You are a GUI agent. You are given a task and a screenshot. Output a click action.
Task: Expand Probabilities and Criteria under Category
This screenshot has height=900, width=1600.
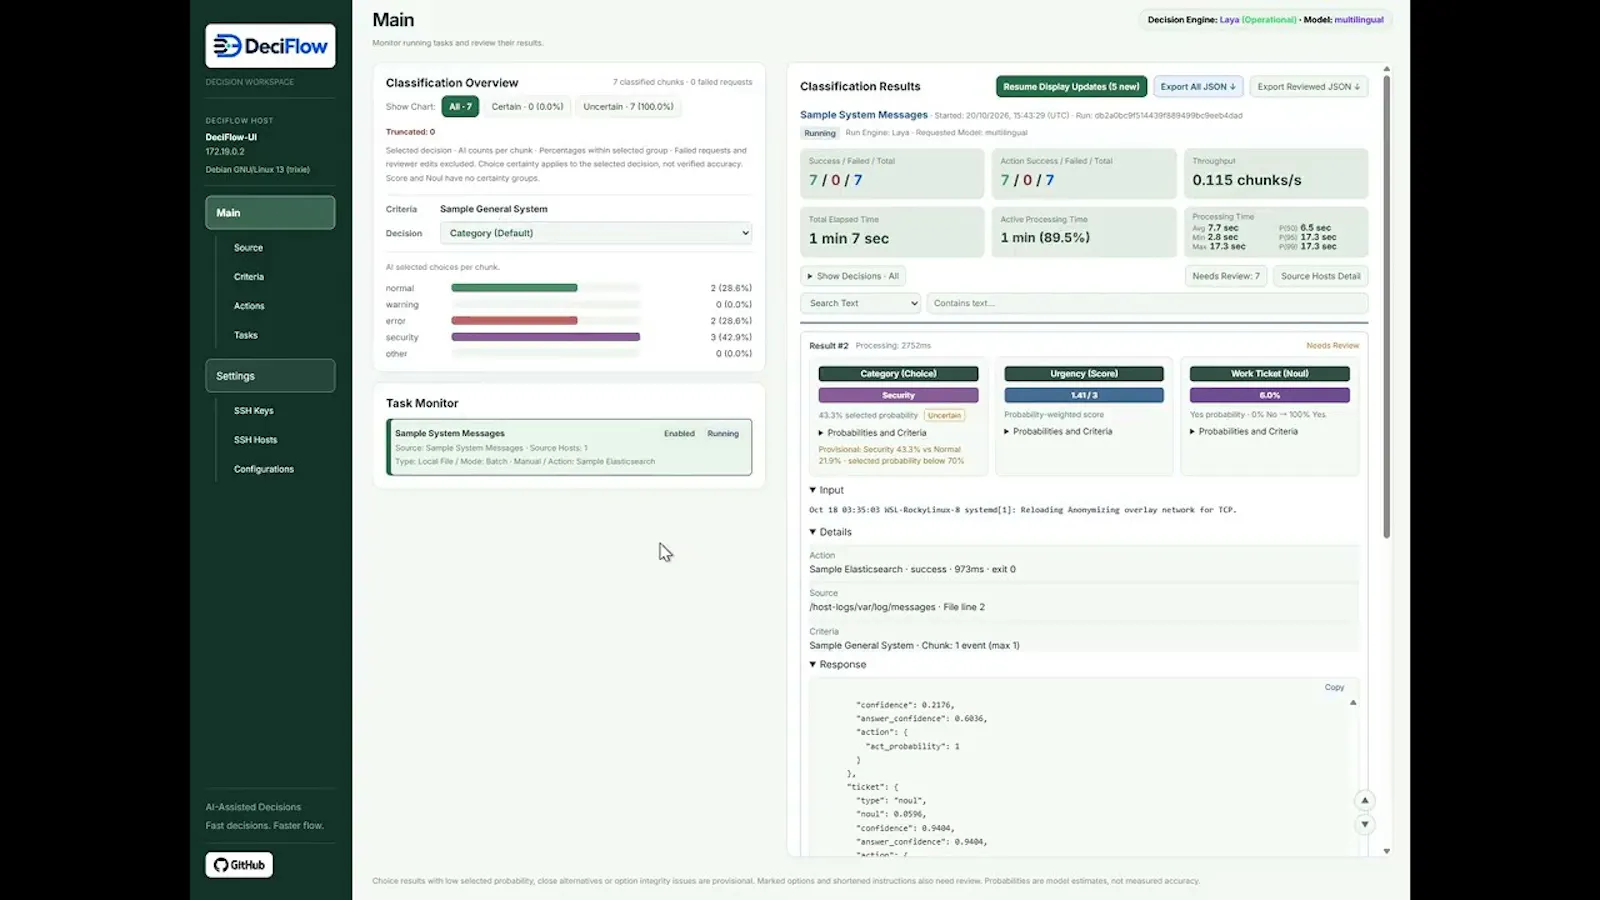[872, 433]
